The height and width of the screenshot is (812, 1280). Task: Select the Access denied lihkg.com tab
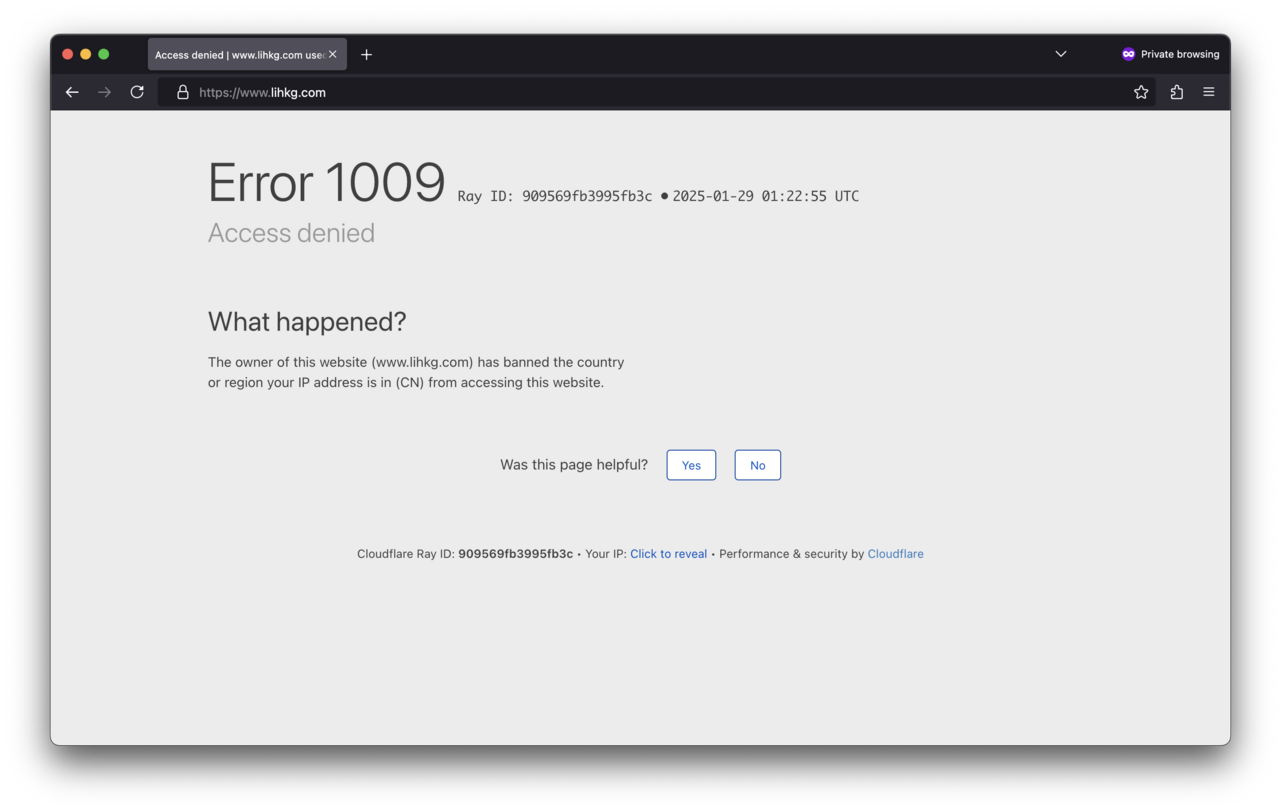tap(247, 54)
